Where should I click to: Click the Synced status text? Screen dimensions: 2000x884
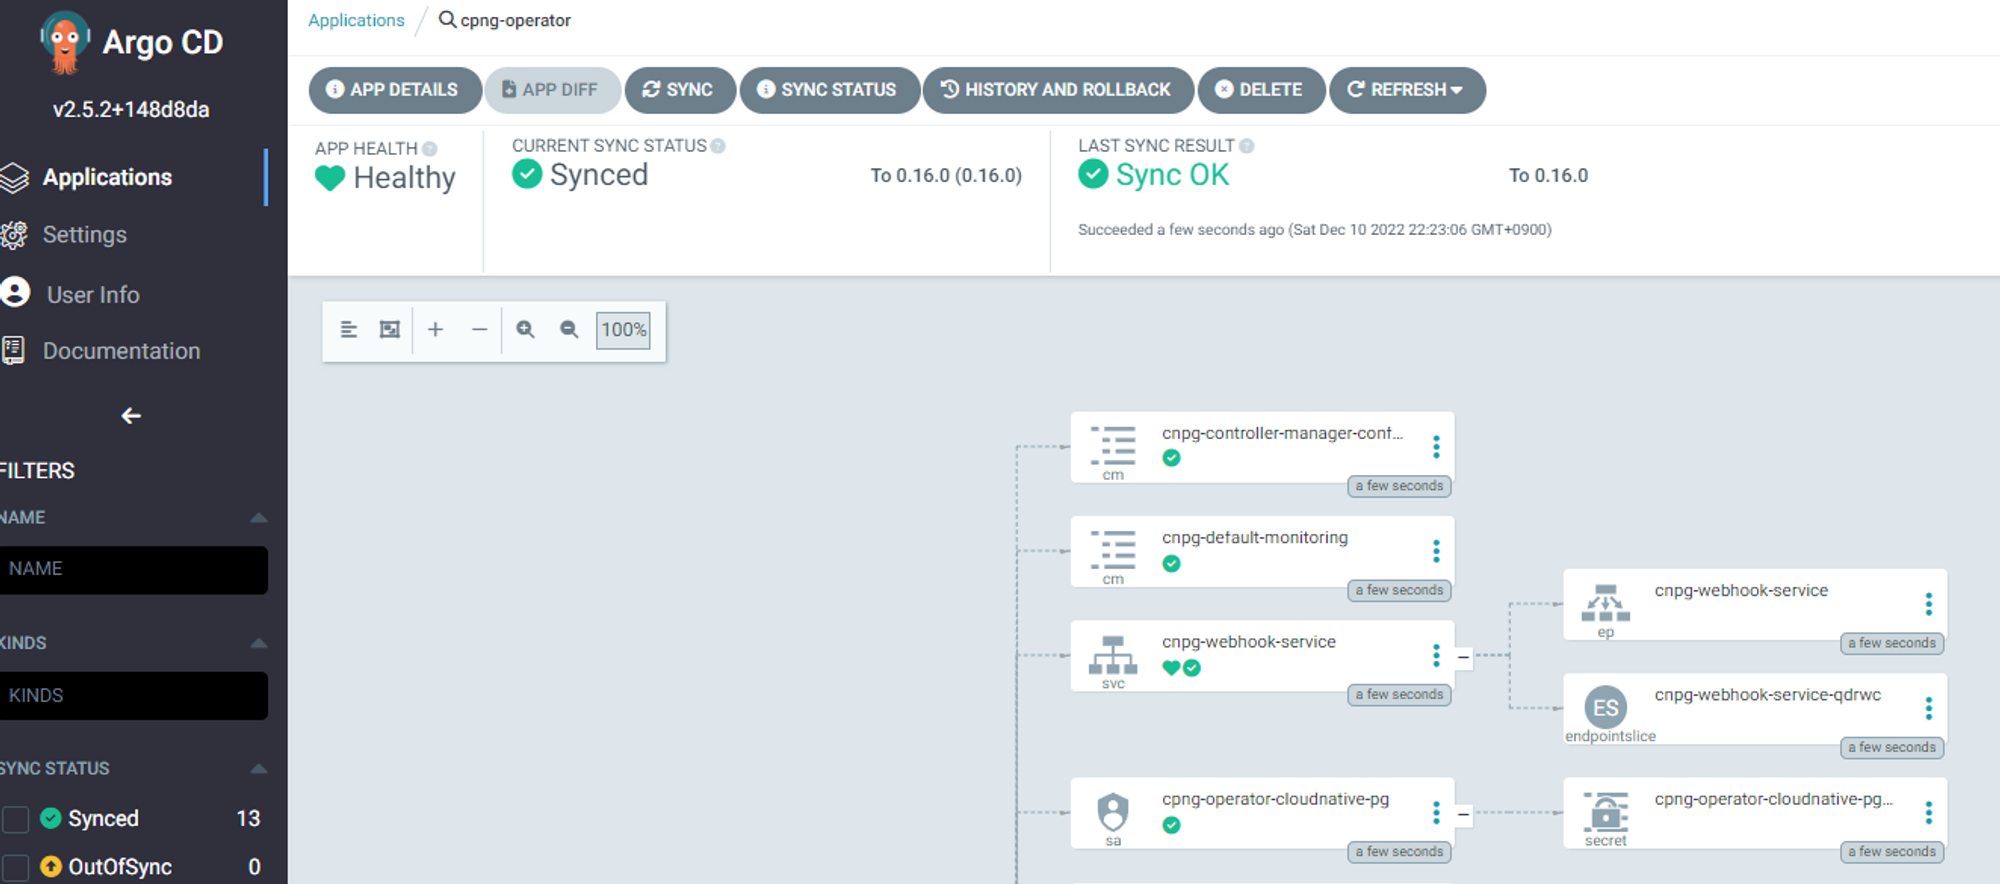[599, 175]
